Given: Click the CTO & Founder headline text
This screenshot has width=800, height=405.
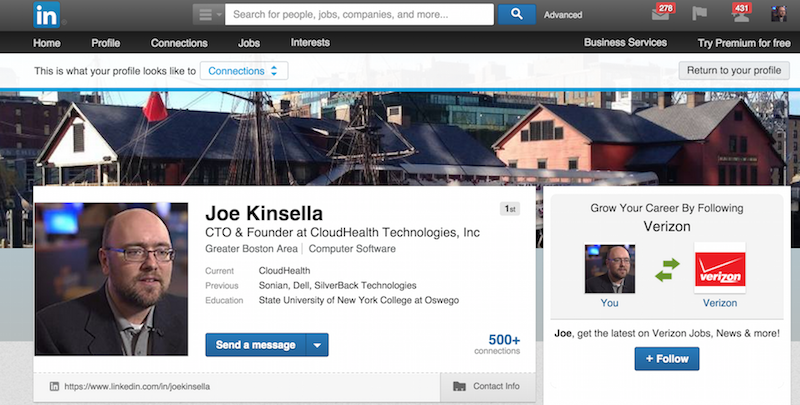Looking at the screenshot, I should click(342, 233).
